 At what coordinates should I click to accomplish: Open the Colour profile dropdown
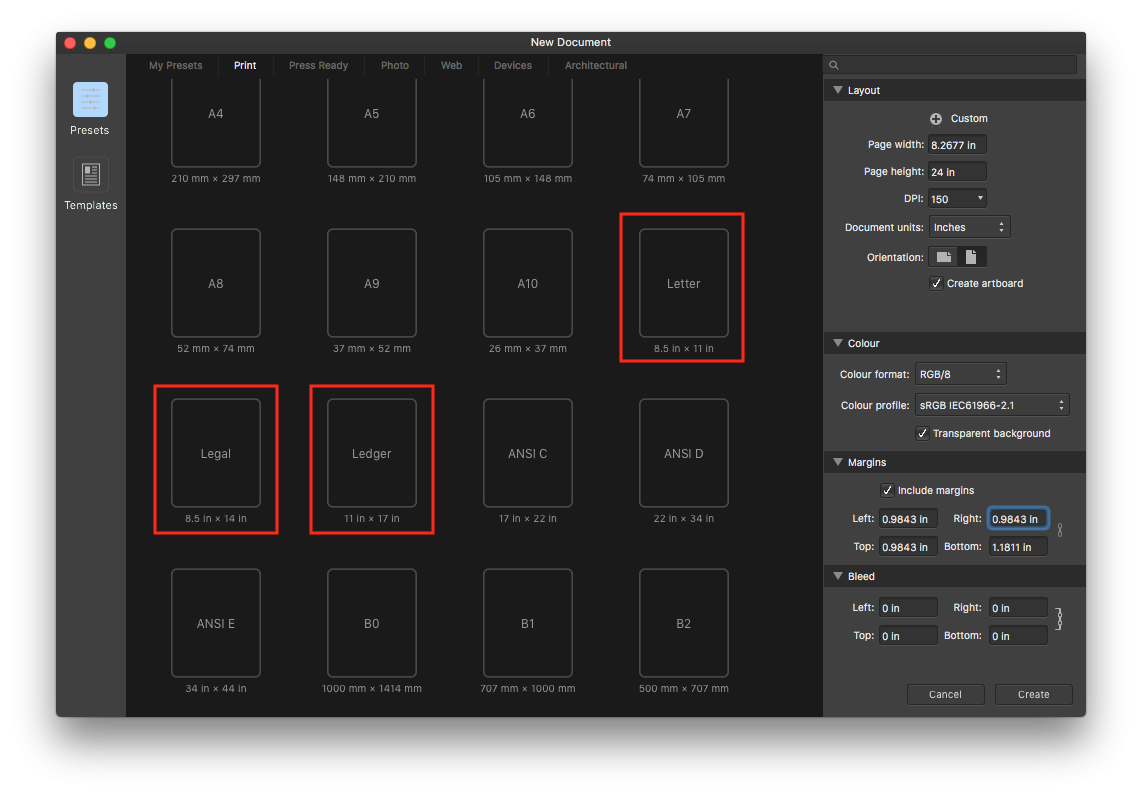click(x=992, y=405)
